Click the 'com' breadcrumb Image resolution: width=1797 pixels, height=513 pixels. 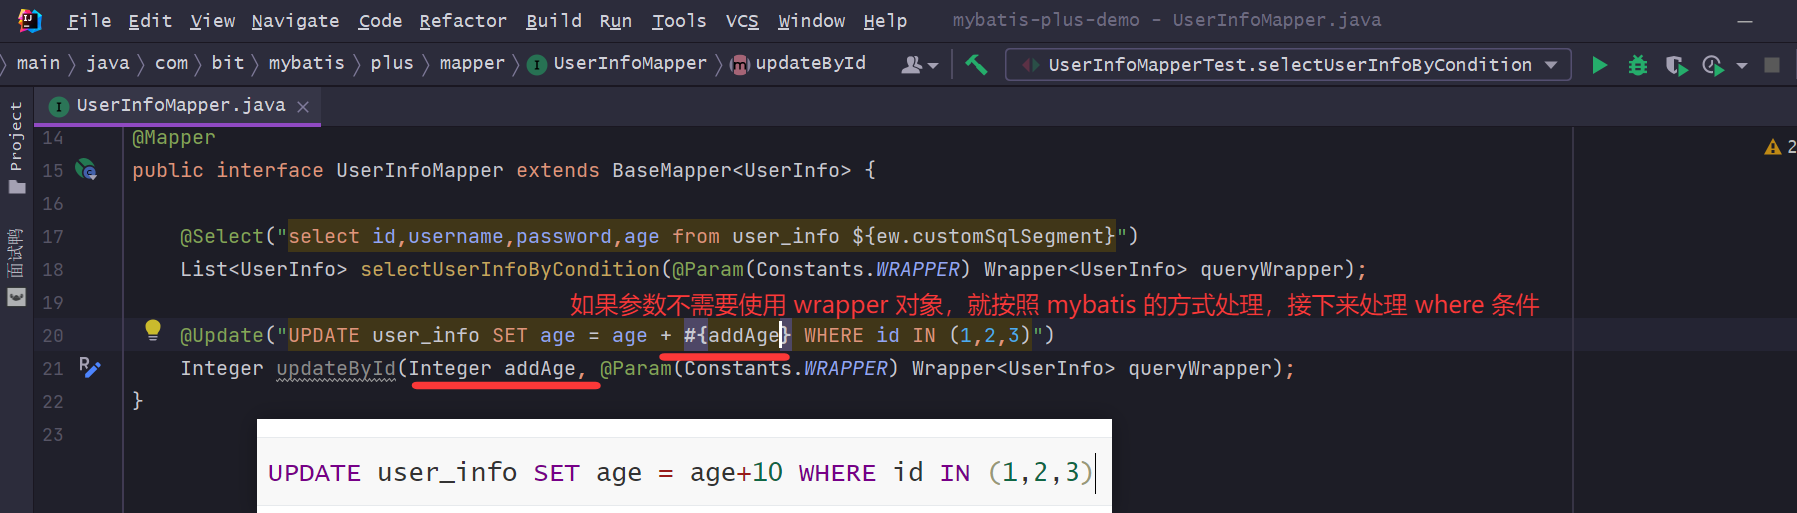[171, 63]
